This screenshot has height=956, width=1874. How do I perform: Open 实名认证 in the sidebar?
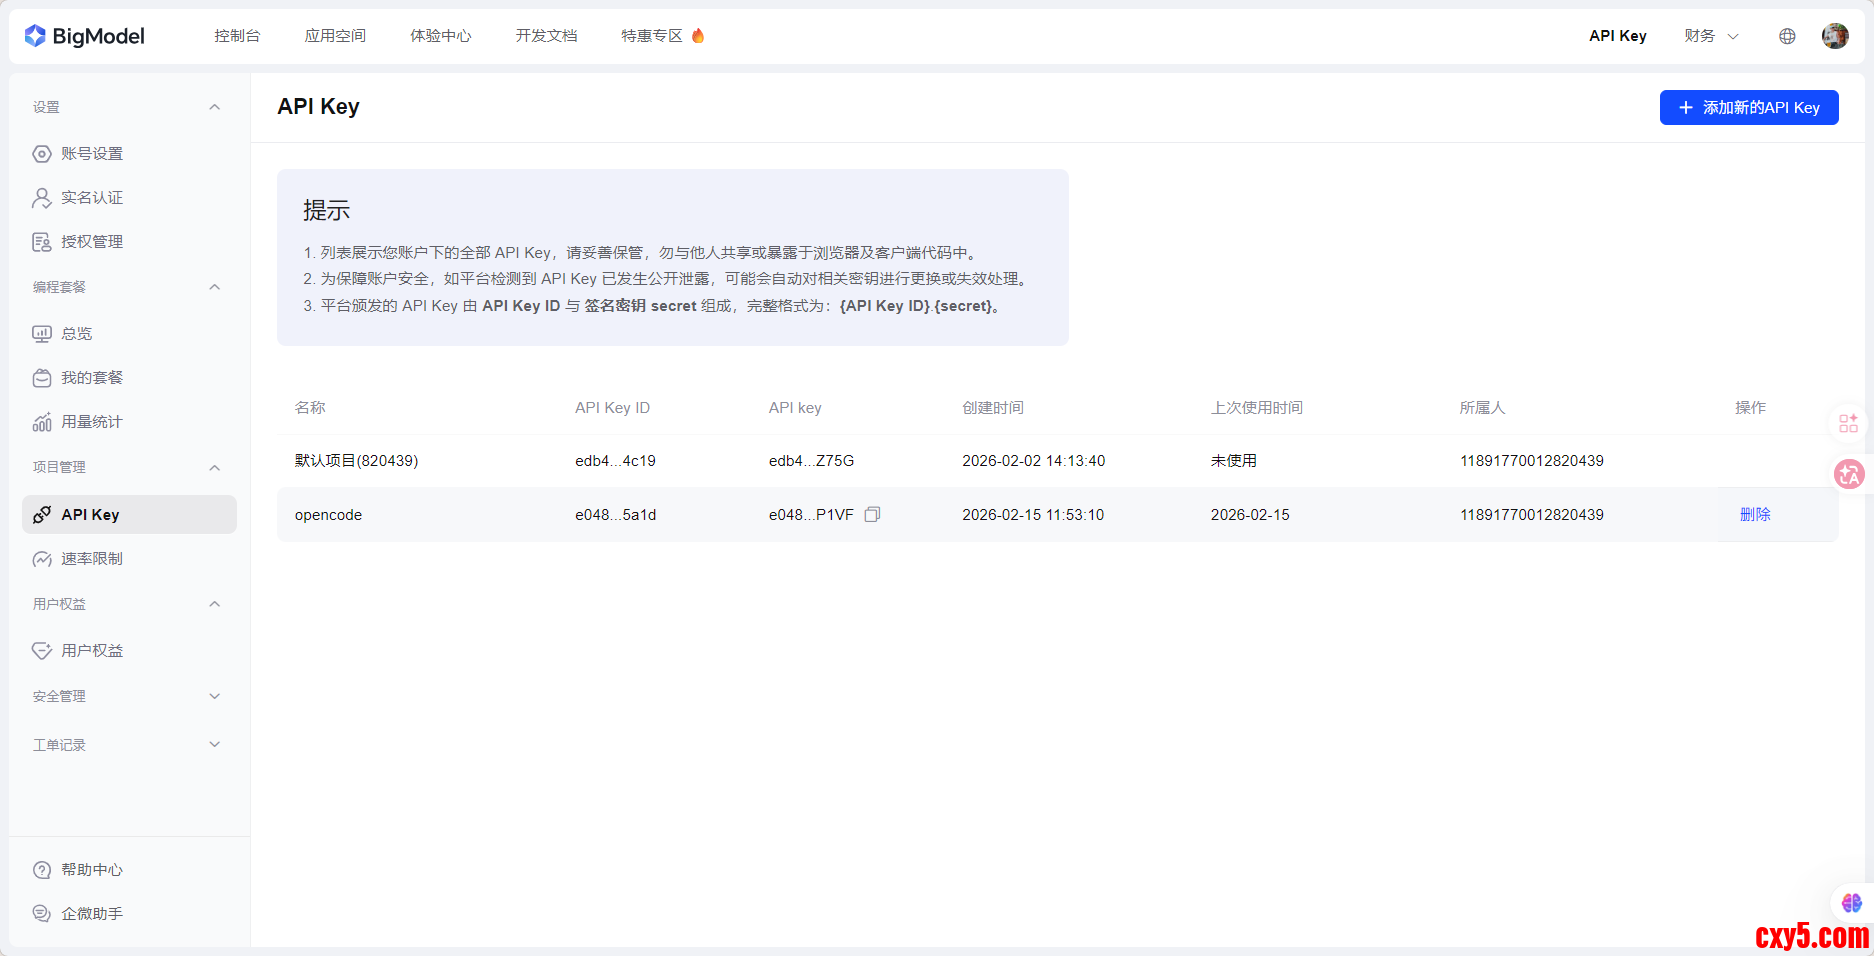click(92, 198)
